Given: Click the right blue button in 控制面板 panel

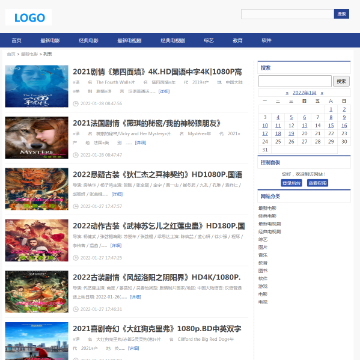Looking at the screenshot, I should pos(317,183).
